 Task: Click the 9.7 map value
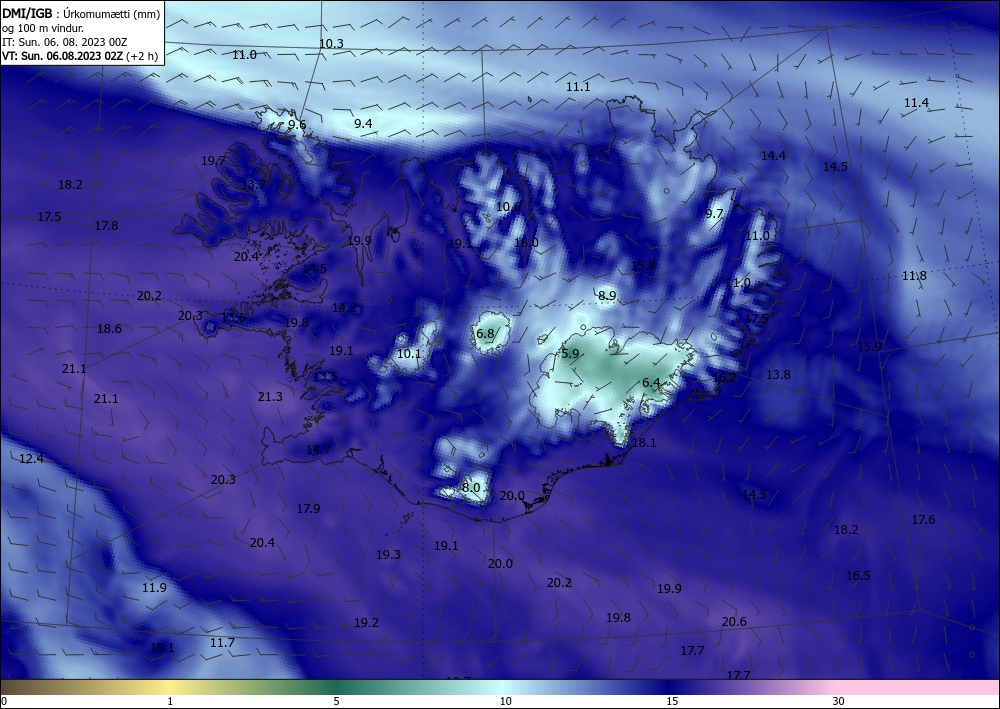point(714,213)
